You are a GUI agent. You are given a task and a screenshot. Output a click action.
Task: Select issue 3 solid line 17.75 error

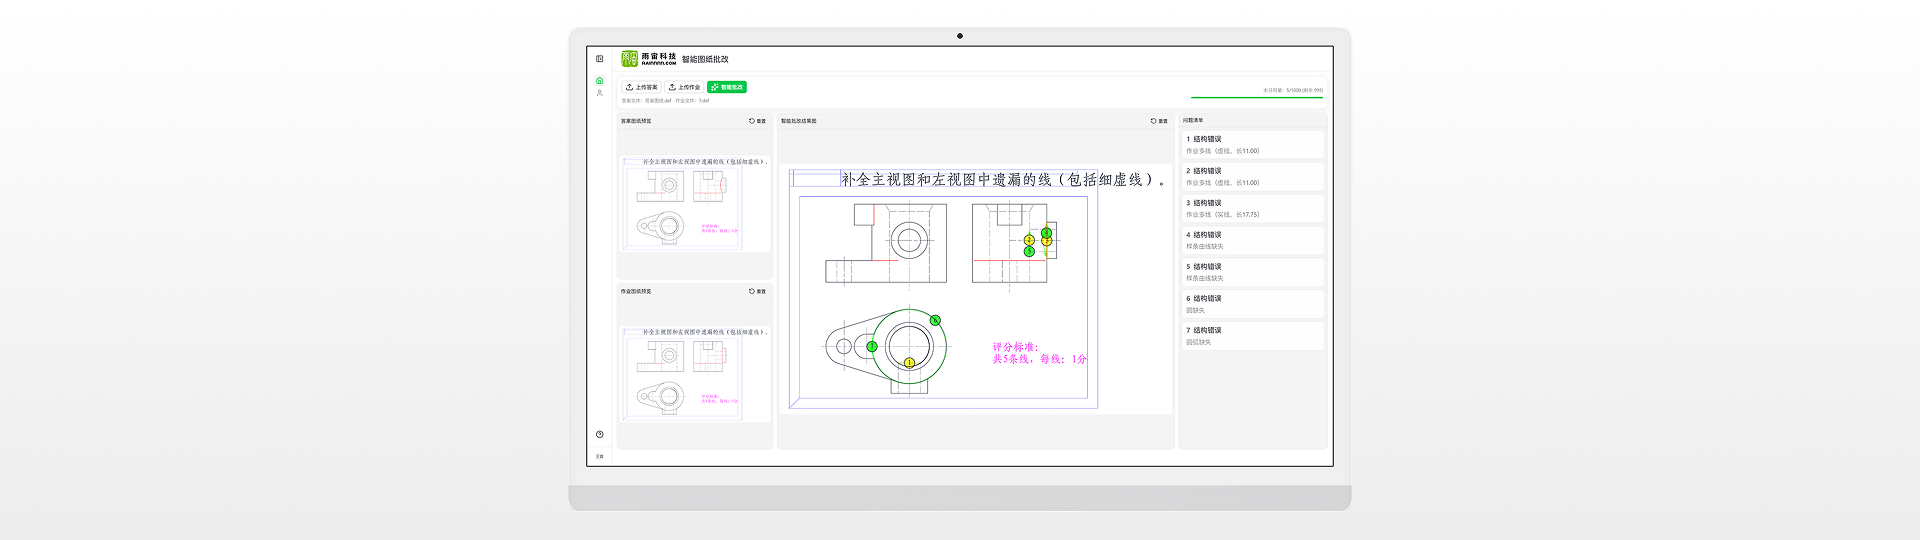(x=1253, y=208)
